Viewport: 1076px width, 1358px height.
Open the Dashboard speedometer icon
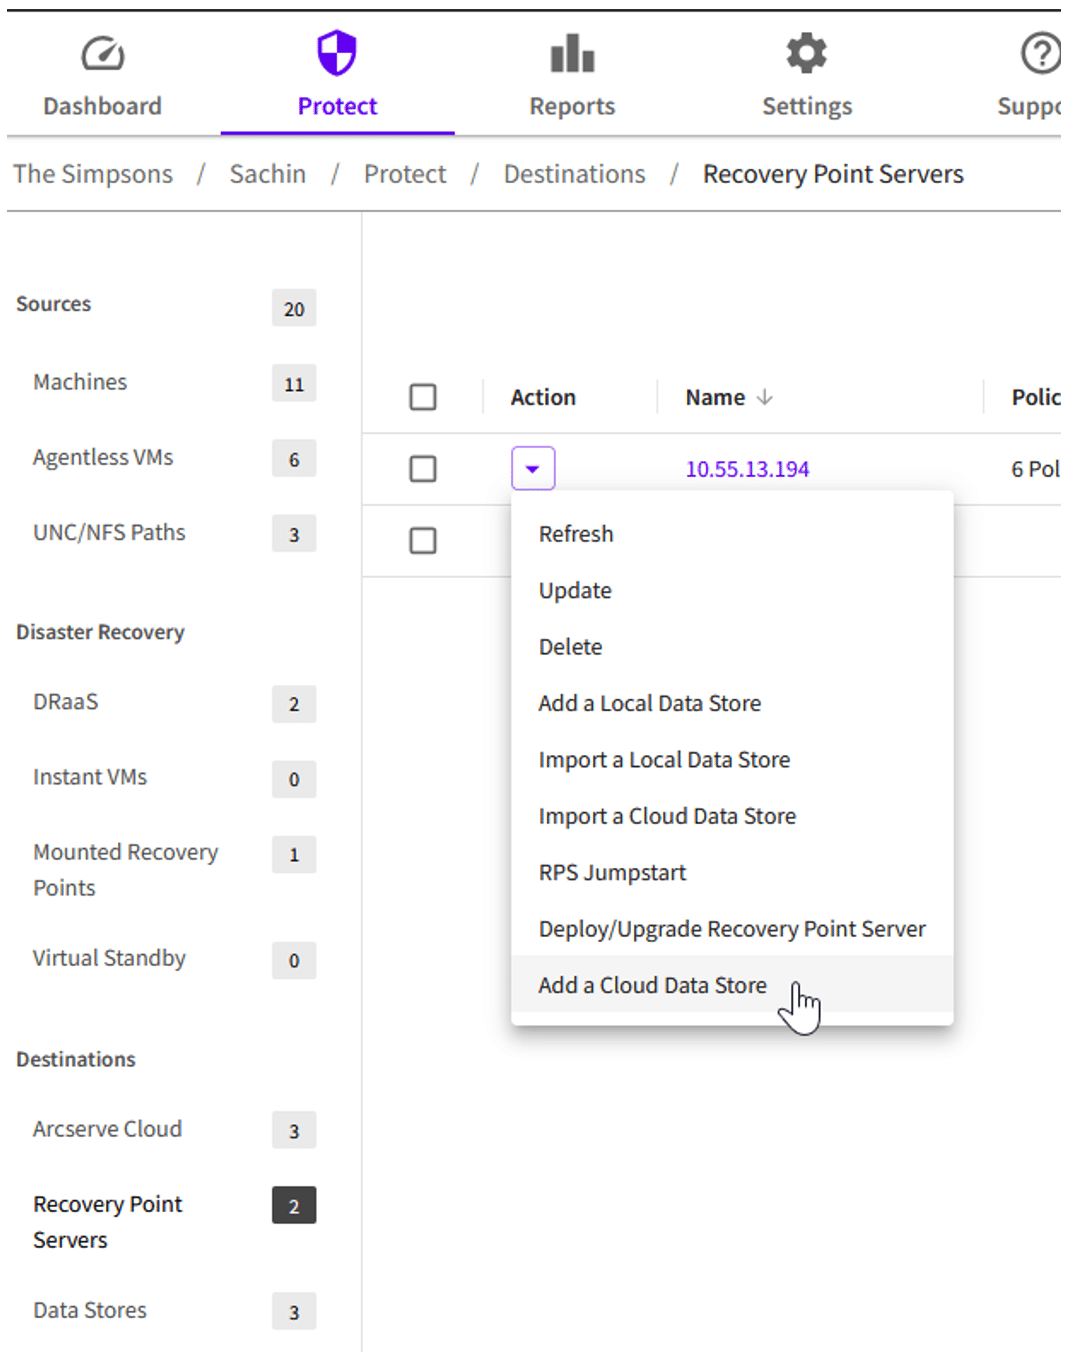coord(103,54)
